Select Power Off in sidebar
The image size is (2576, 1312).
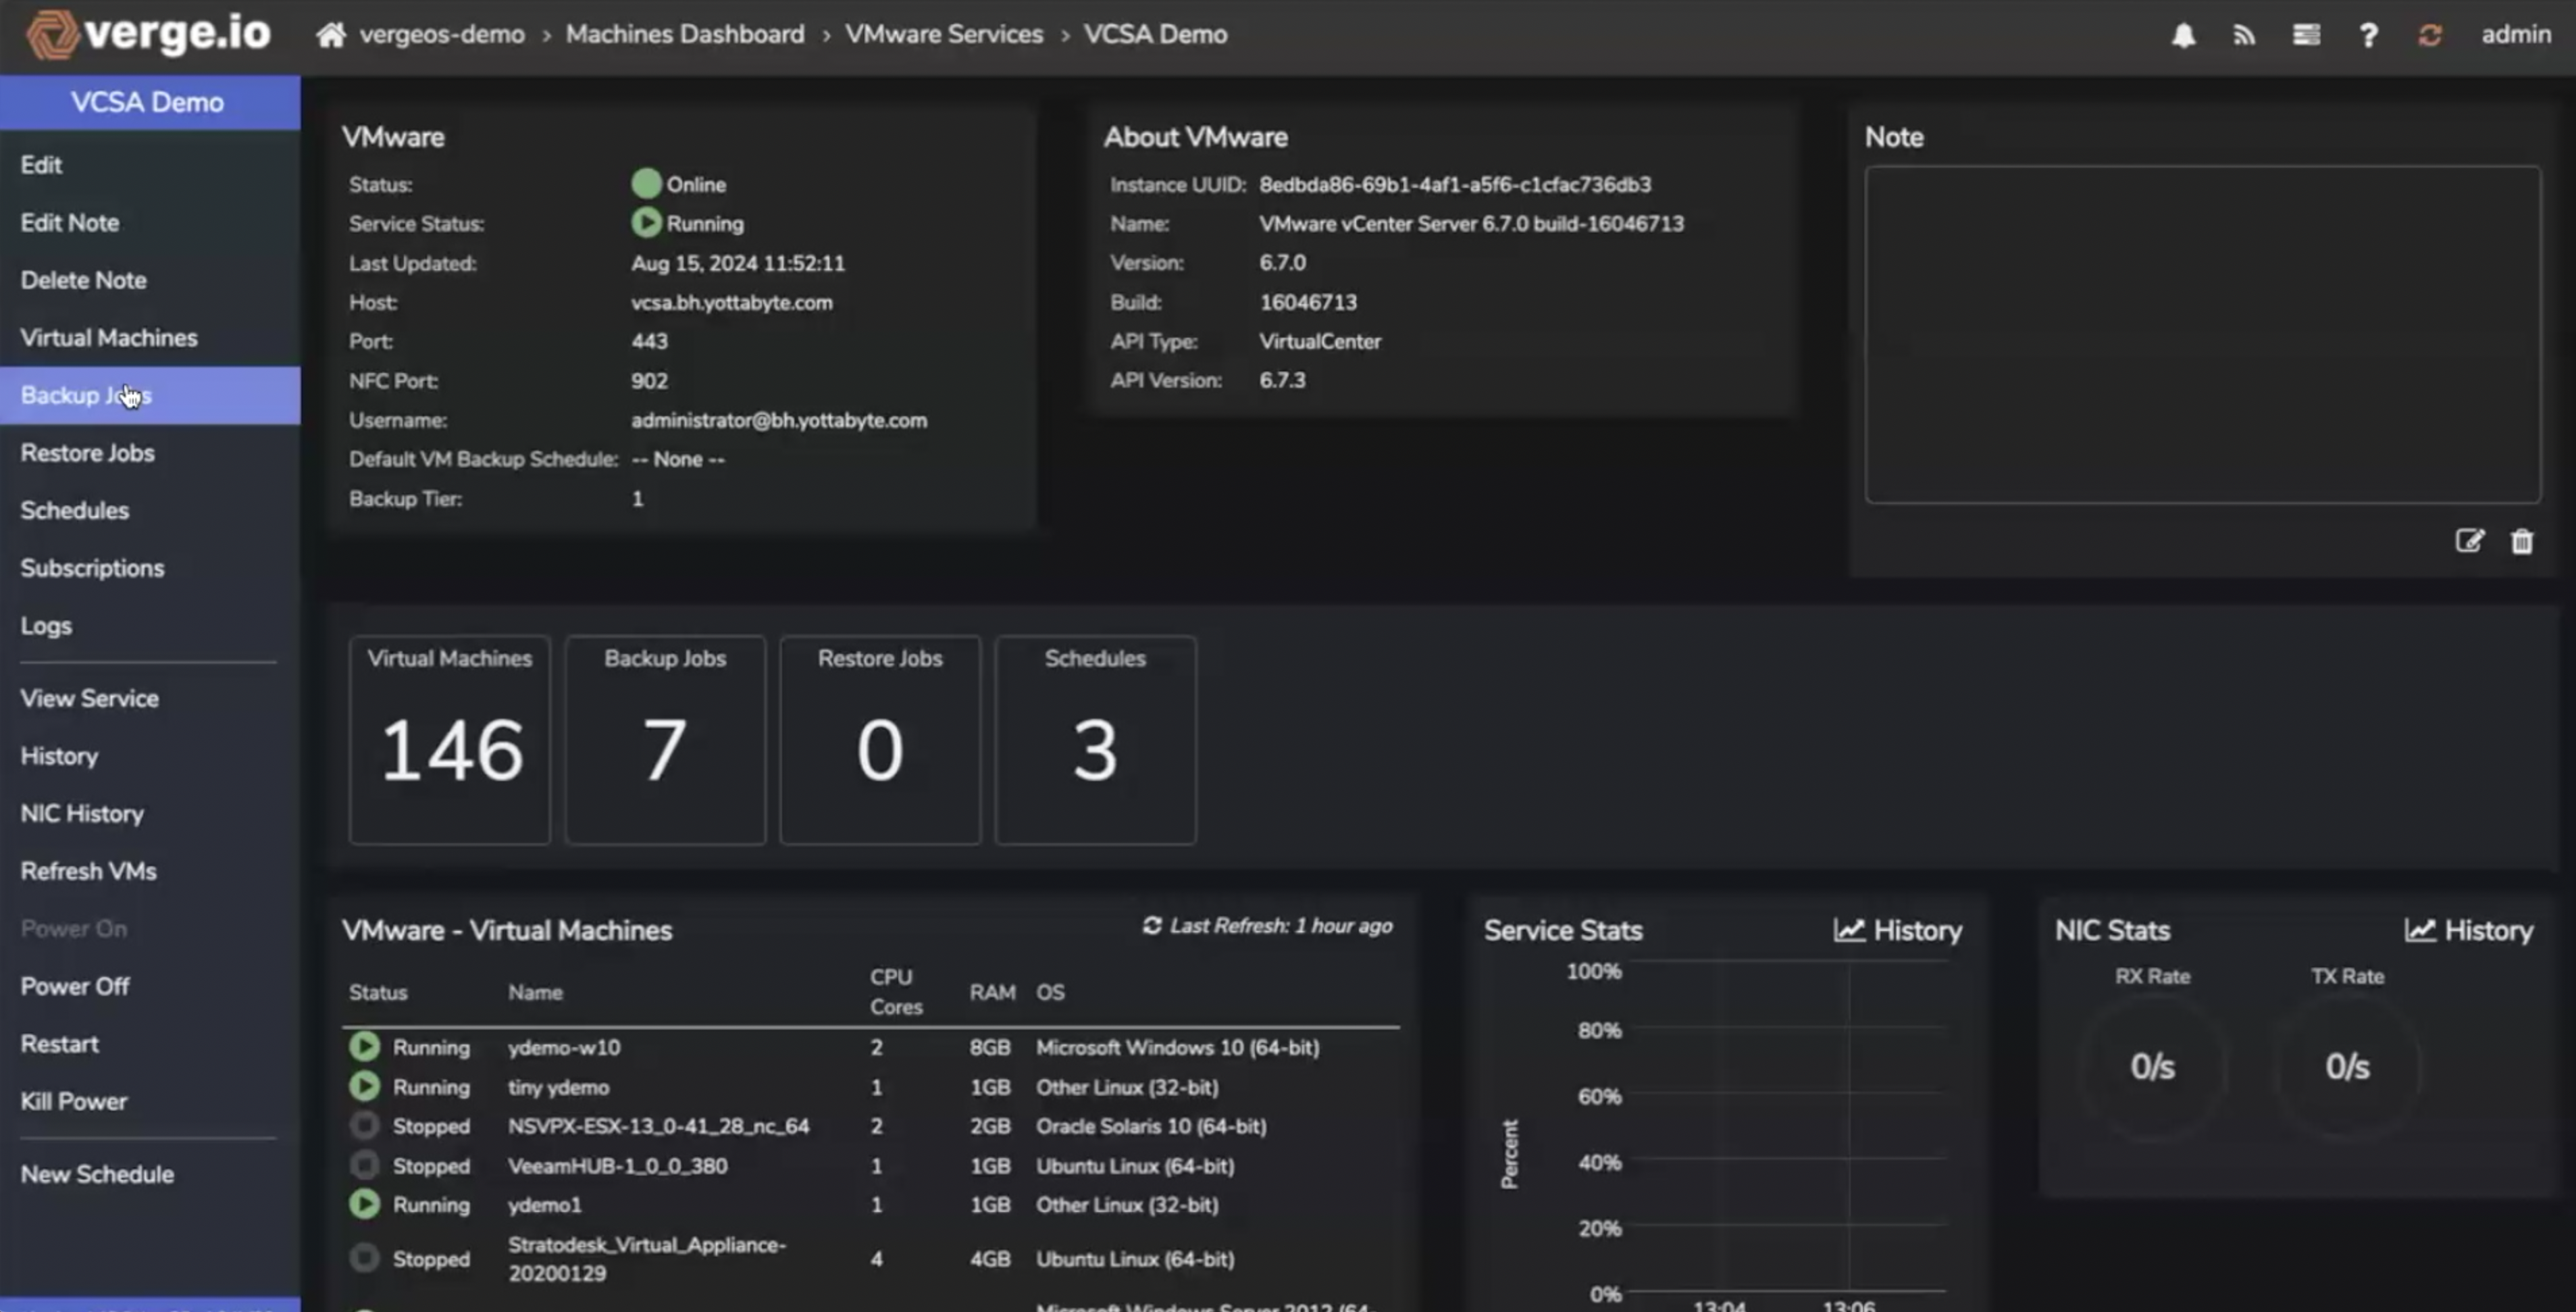pyautogui.click(x=150, y=986)
